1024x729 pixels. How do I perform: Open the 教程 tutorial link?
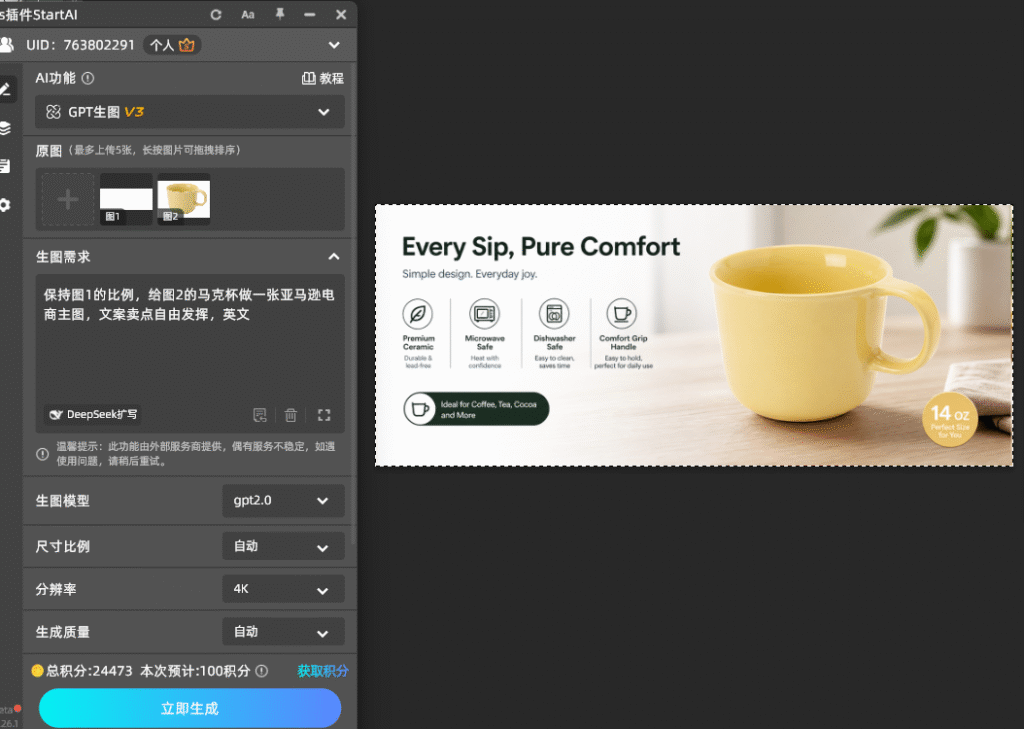[x=323, y=78]
